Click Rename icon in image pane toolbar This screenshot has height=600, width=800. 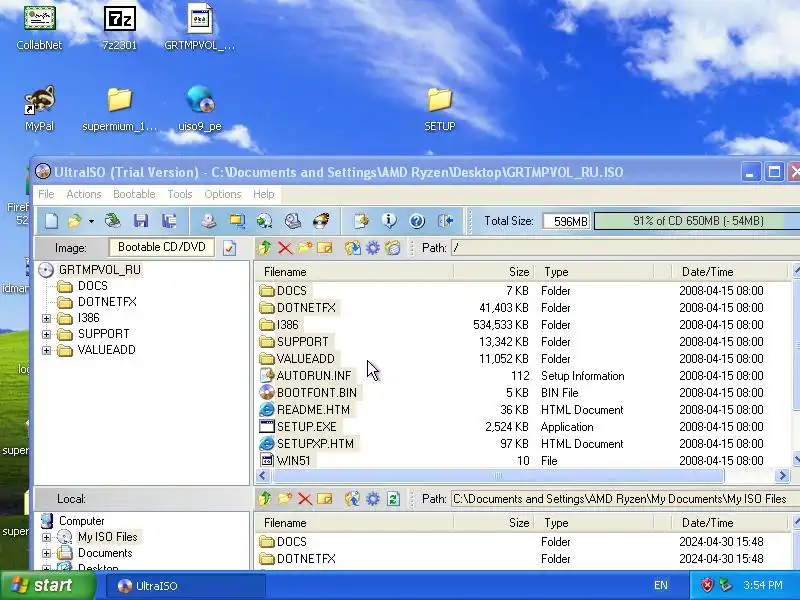pos(324,248)
